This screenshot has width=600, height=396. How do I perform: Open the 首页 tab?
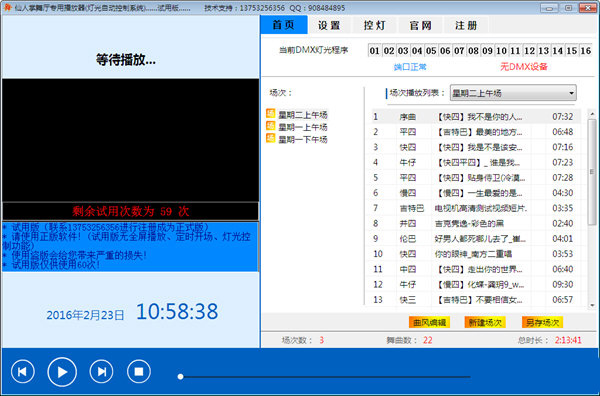tap(284, 25)
